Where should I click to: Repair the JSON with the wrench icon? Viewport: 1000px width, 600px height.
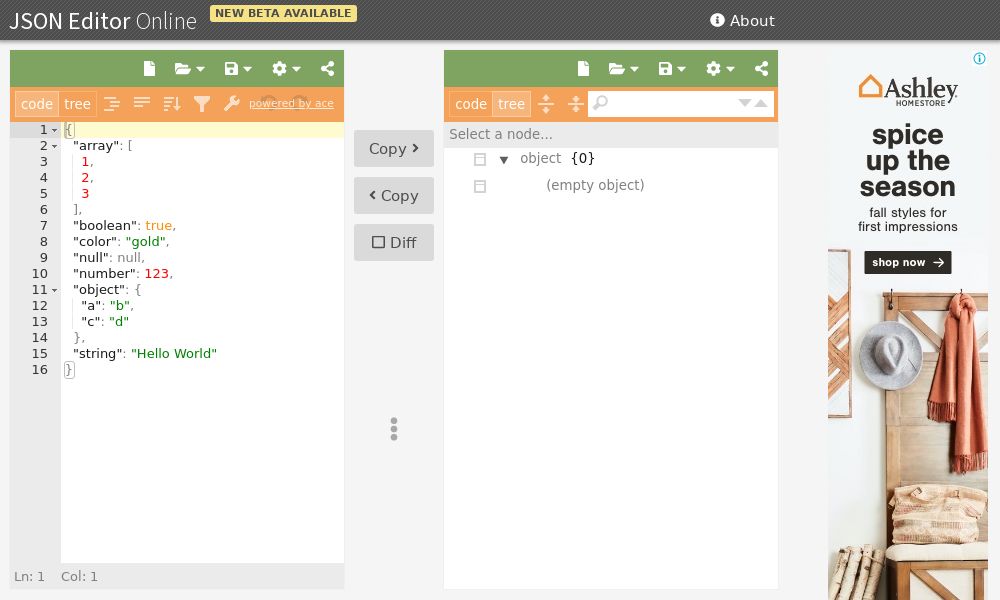pos(231,103)
